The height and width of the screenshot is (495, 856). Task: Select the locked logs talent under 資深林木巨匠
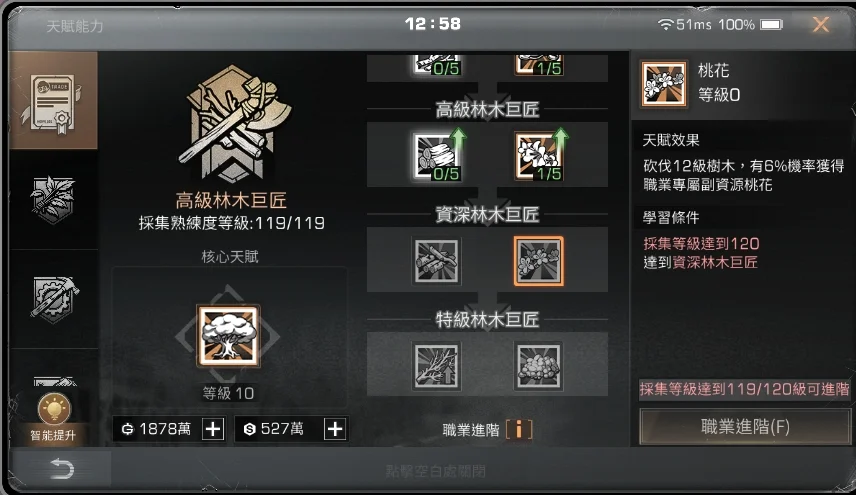436,261
